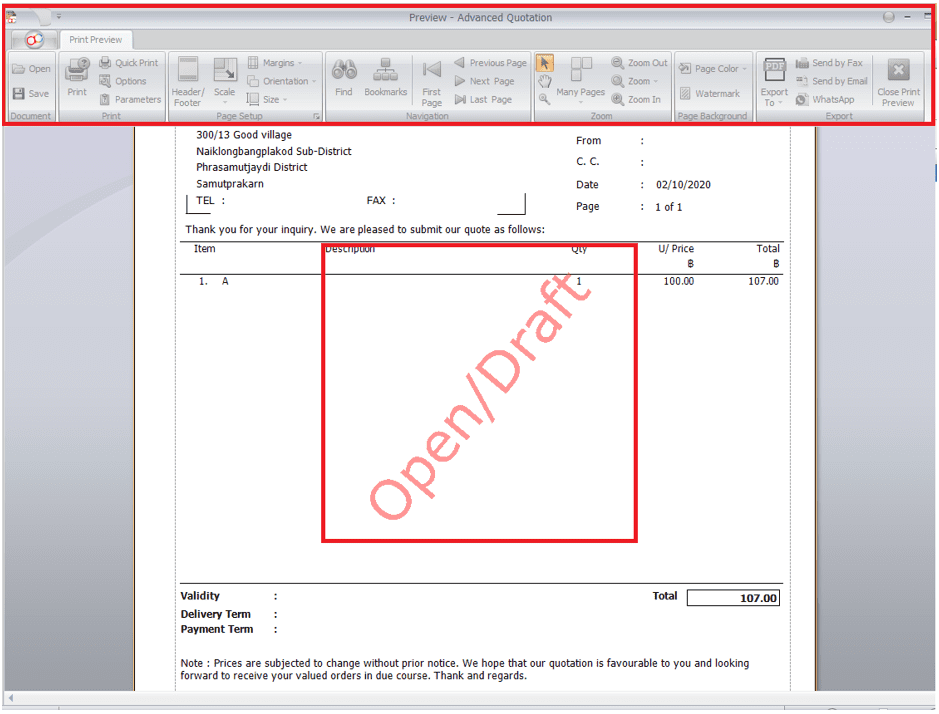Click Close Print Preview

(x=898, y=80)
